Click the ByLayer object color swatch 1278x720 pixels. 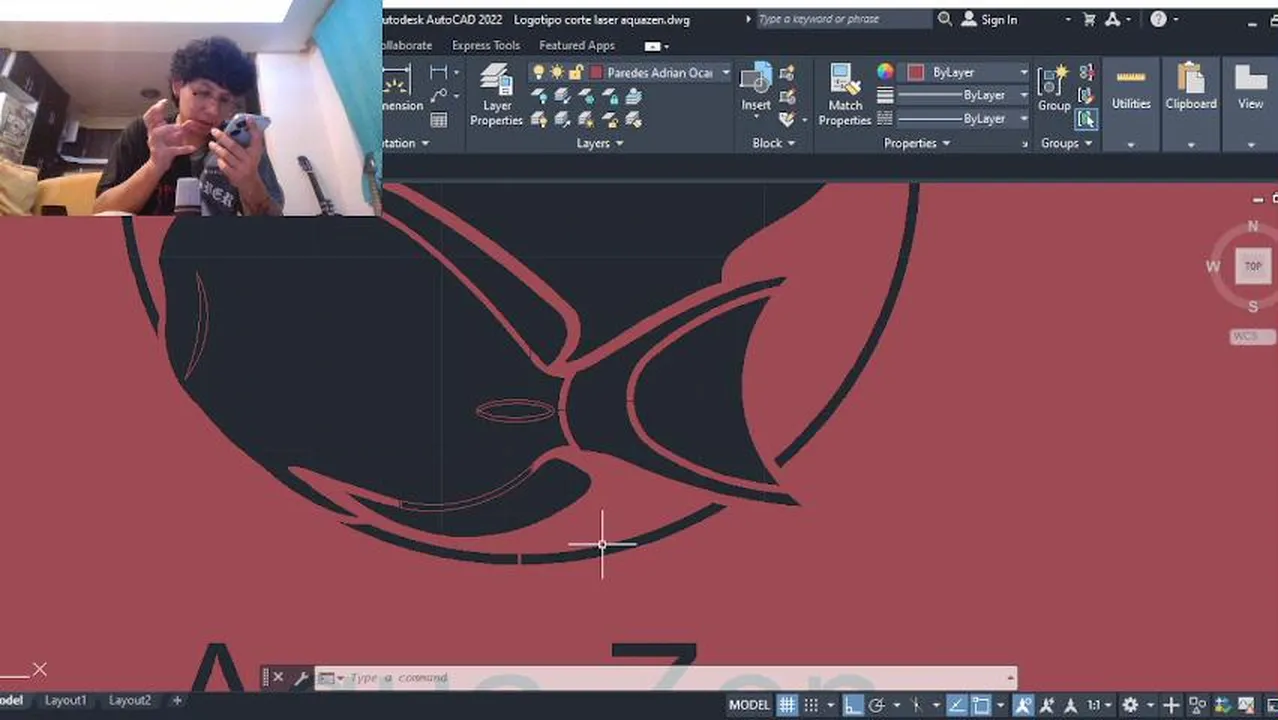tap(916, 72)
